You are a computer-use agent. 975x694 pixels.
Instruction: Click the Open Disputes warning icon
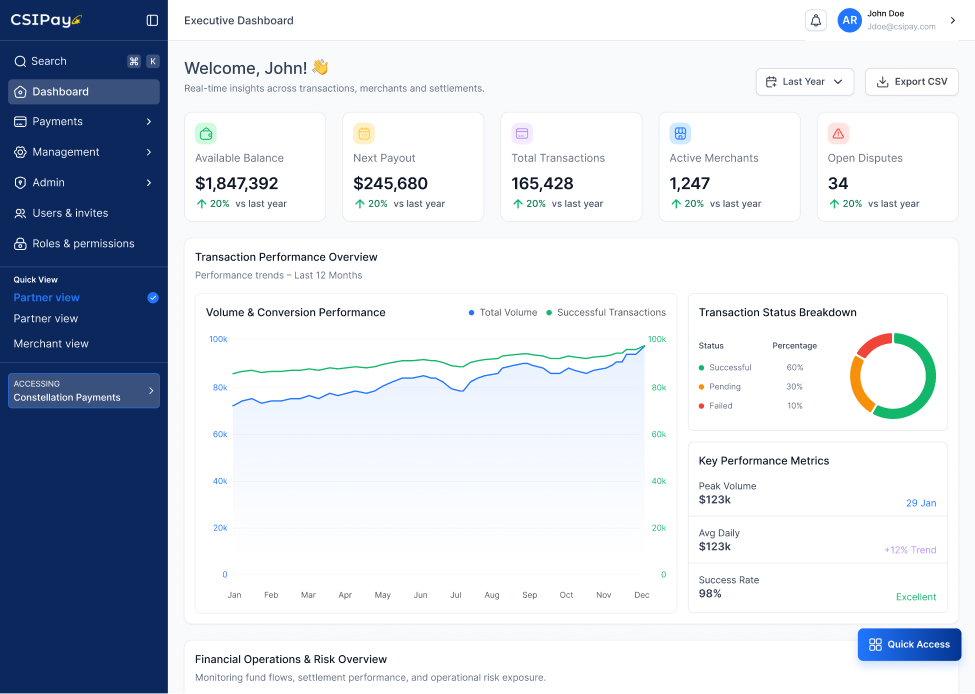[x=838, y=133]
